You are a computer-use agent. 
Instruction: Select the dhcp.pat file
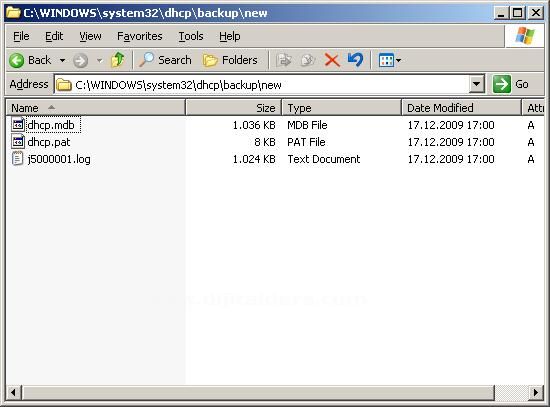tap(48, 142)
